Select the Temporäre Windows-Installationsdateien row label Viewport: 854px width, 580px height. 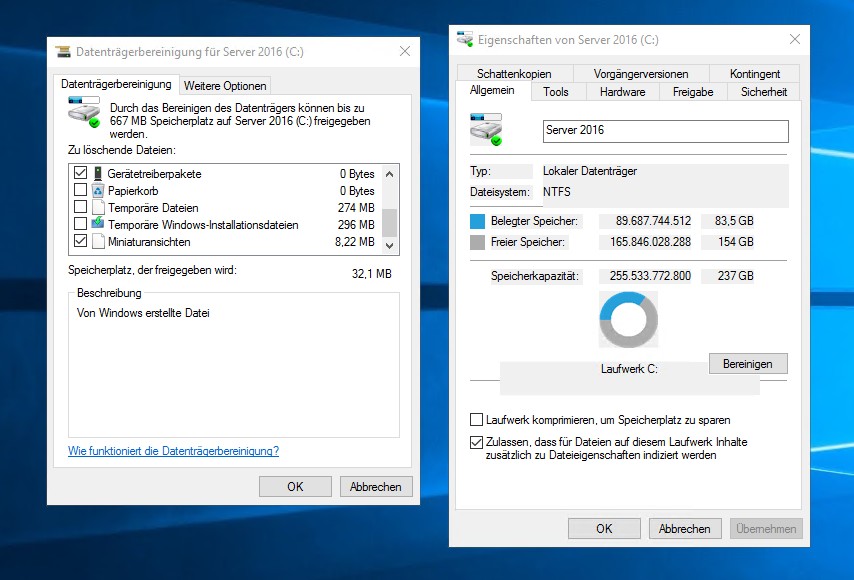(x=203, y=224)
